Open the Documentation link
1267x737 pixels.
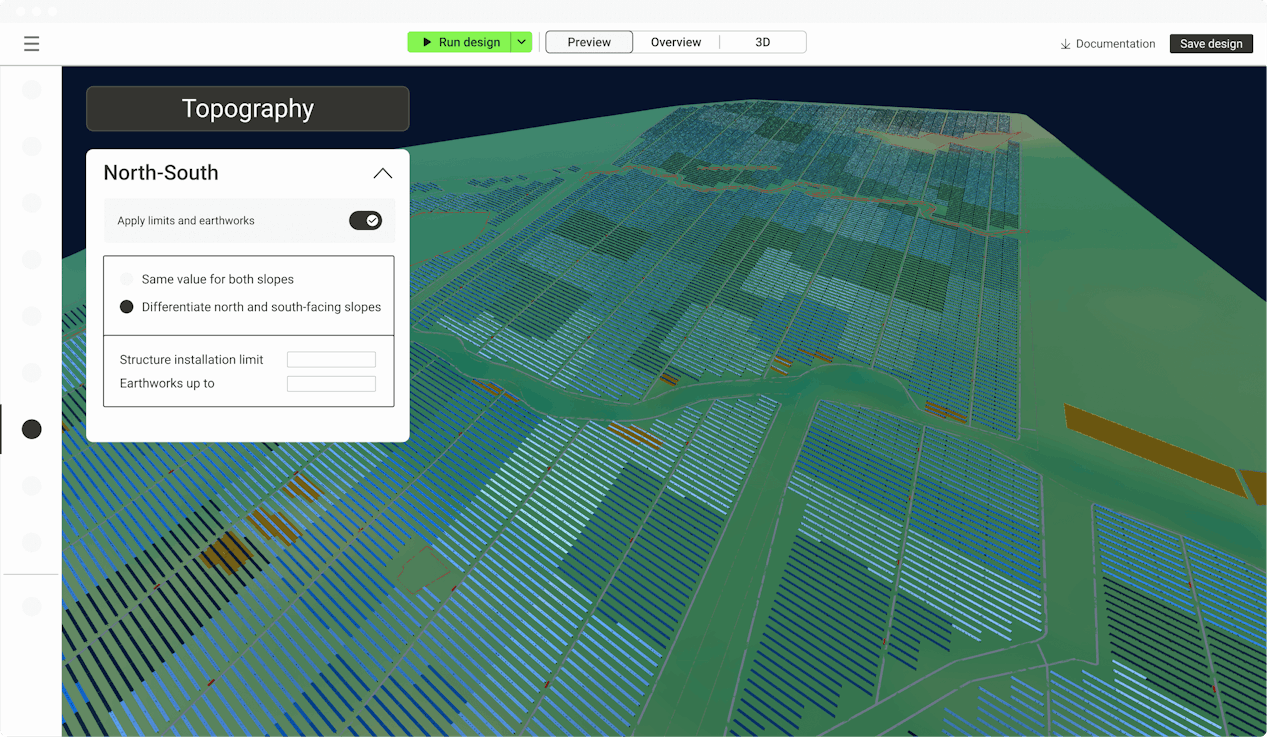pos(1115,44)
